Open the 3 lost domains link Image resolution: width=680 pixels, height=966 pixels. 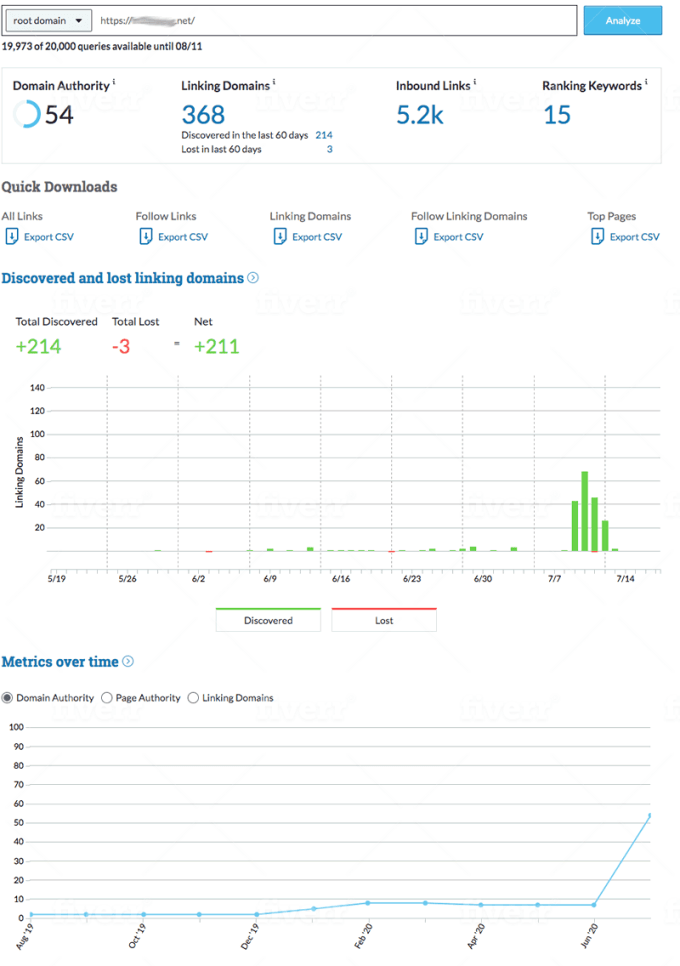(x=329, y=149)
